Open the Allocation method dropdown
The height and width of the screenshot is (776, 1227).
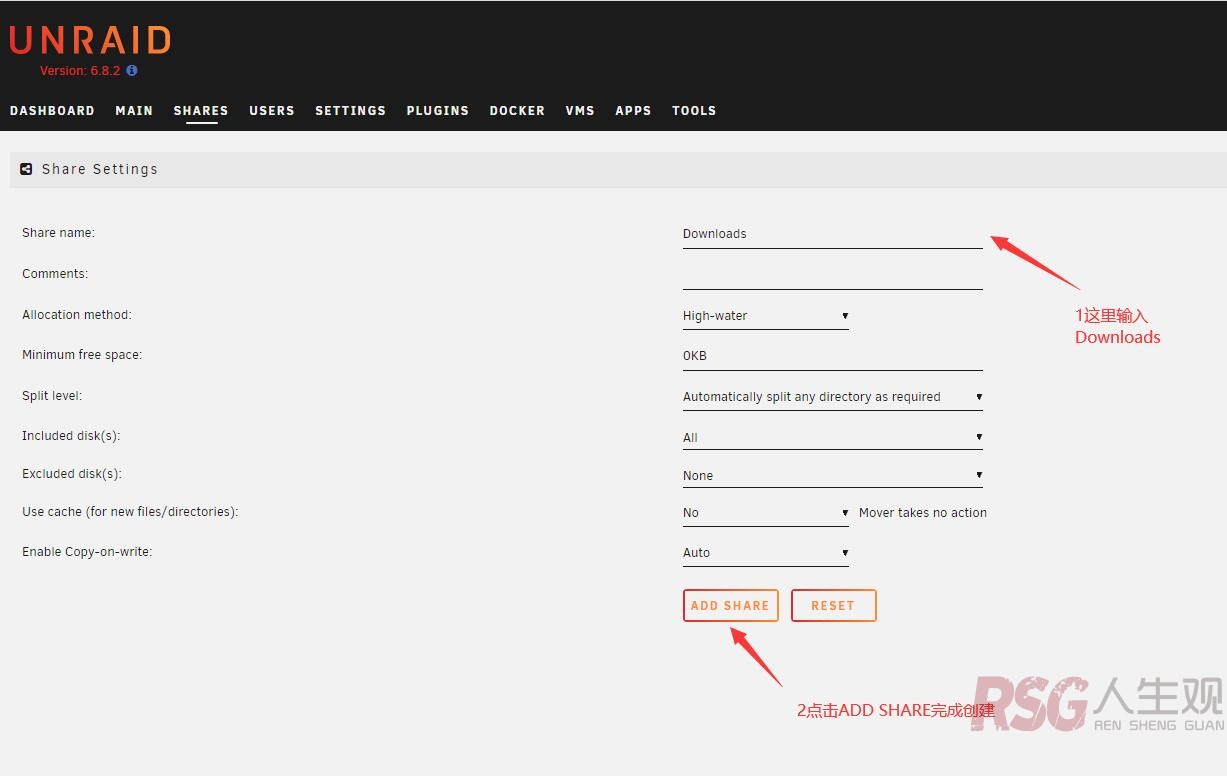[x=766, y=316]
